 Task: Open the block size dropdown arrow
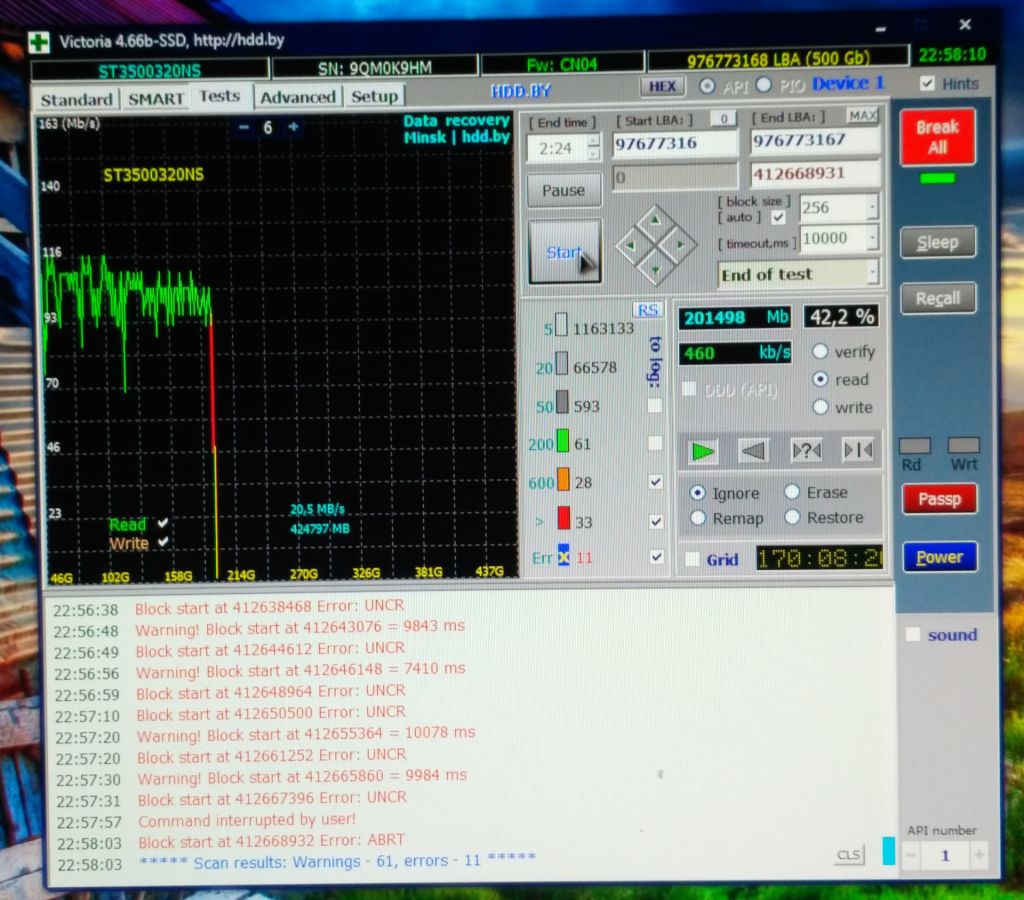pos(872,207)
